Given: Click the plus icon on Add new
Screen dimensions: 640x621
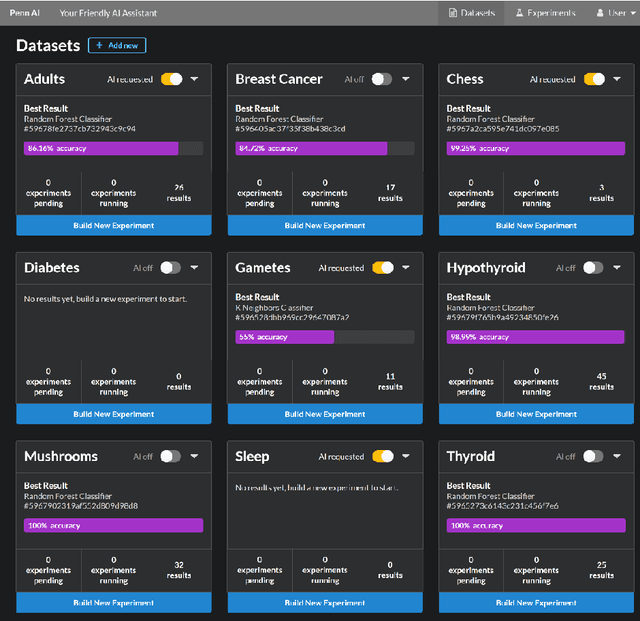Looking at the screenshot, I should [x=99, y=46].
